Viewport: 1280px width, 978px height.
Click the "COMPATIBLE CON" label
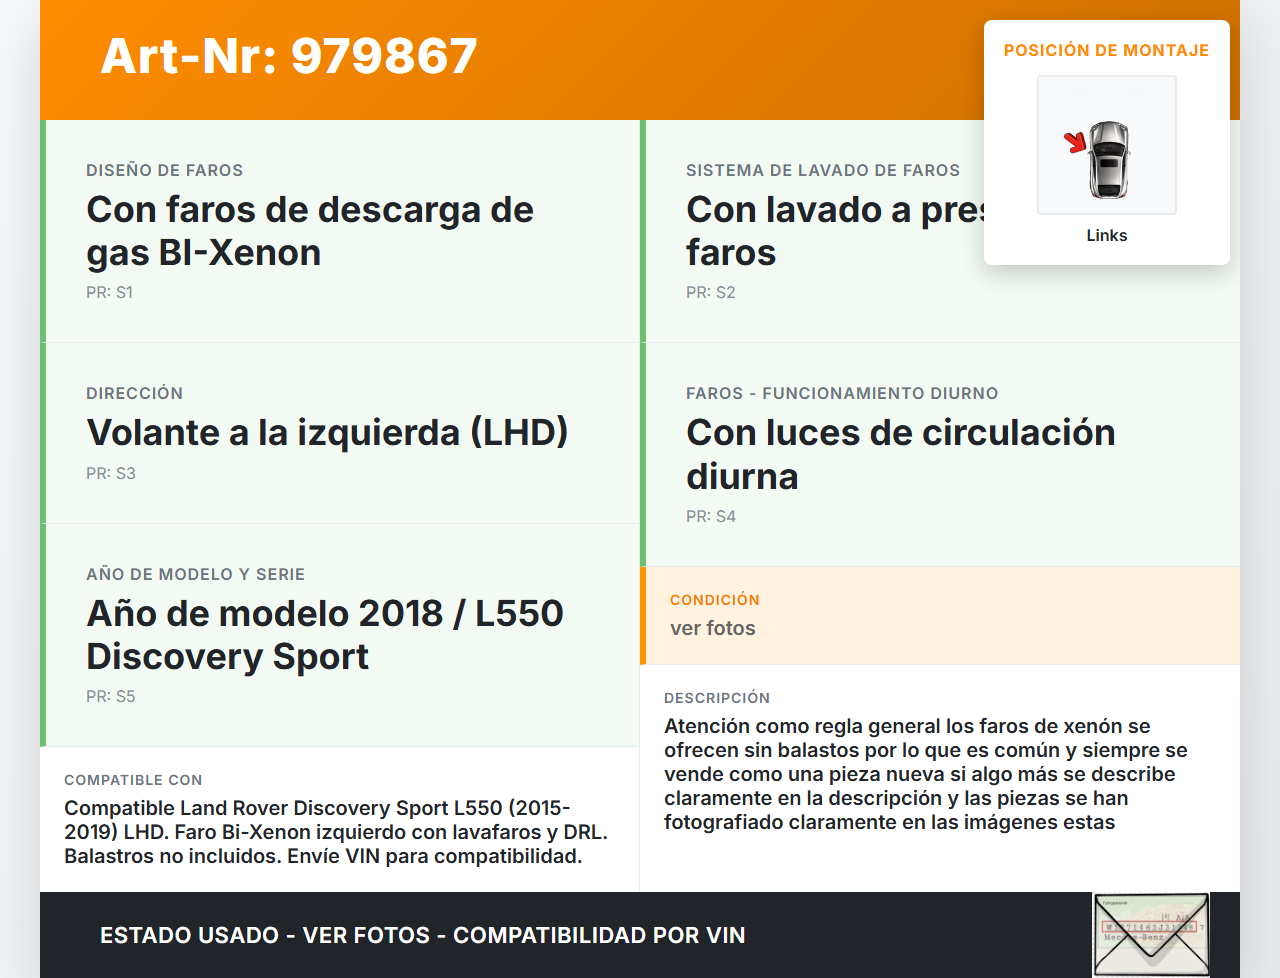pyautogui.click(x=133, y=780)
